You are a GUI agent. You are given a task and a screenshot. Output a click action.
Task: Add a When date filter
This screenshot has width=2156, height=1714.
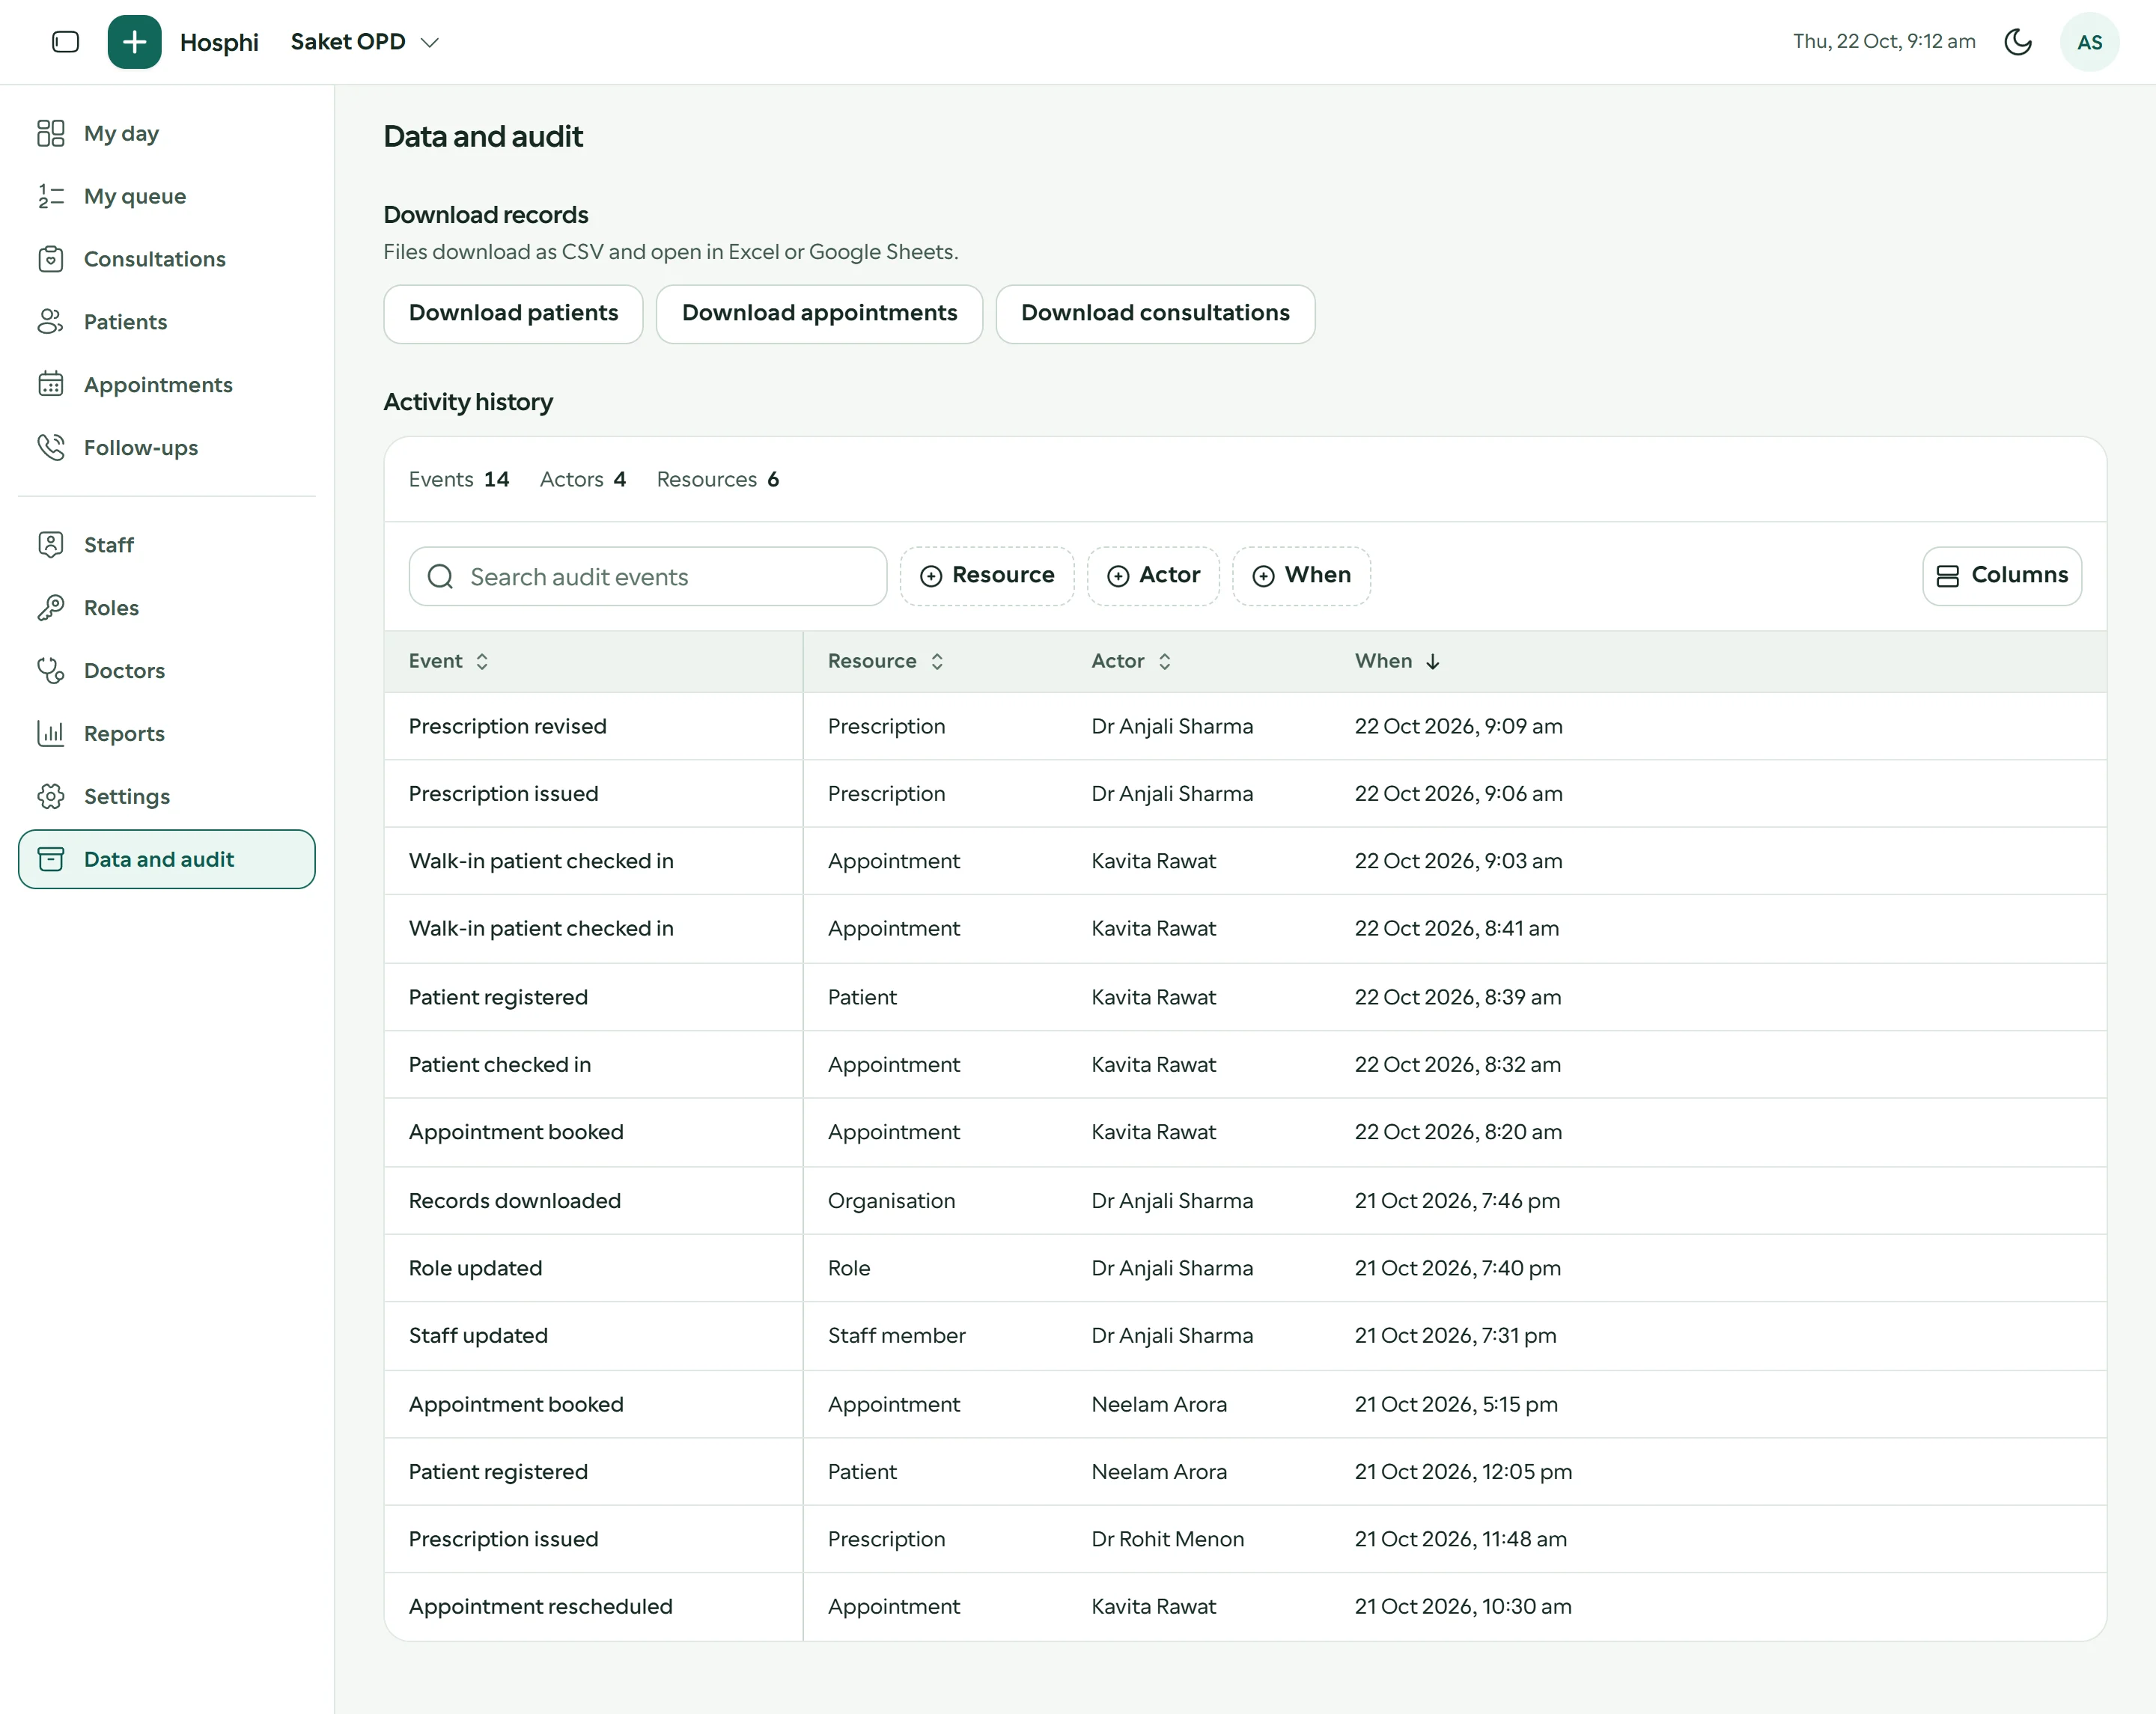1301,576
